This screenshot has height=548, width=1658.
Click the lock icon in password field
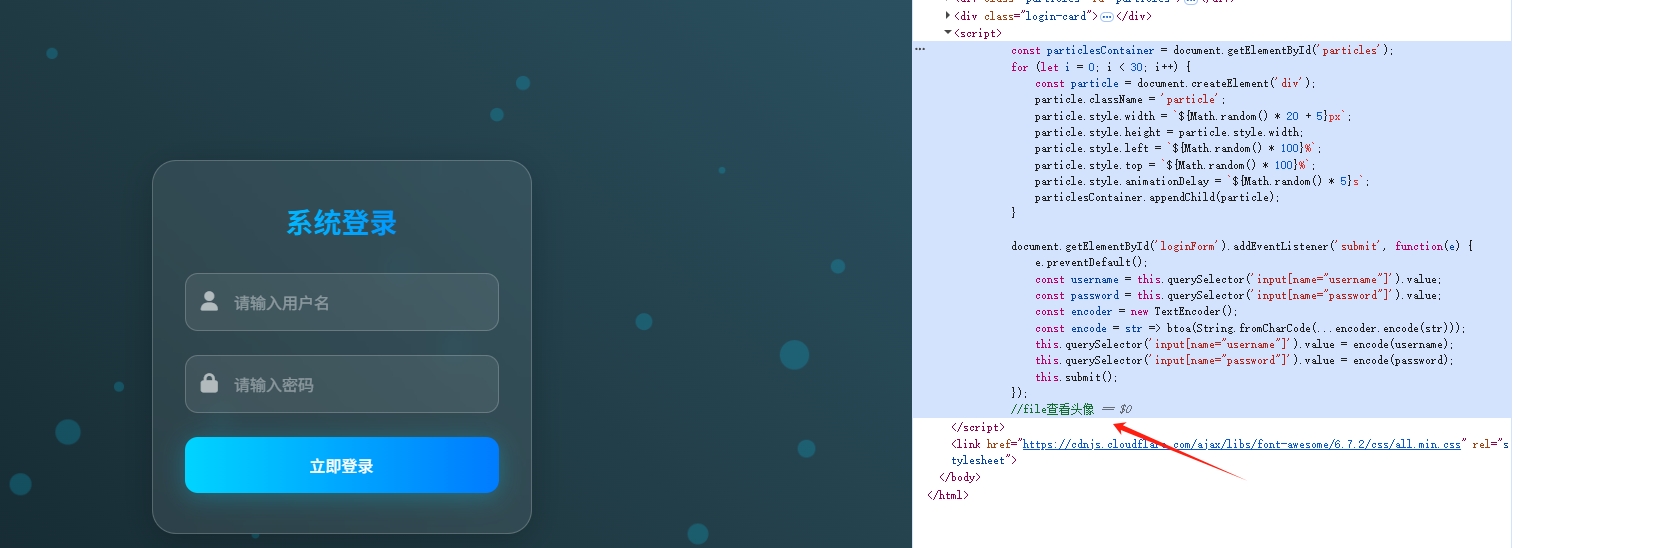209,383
